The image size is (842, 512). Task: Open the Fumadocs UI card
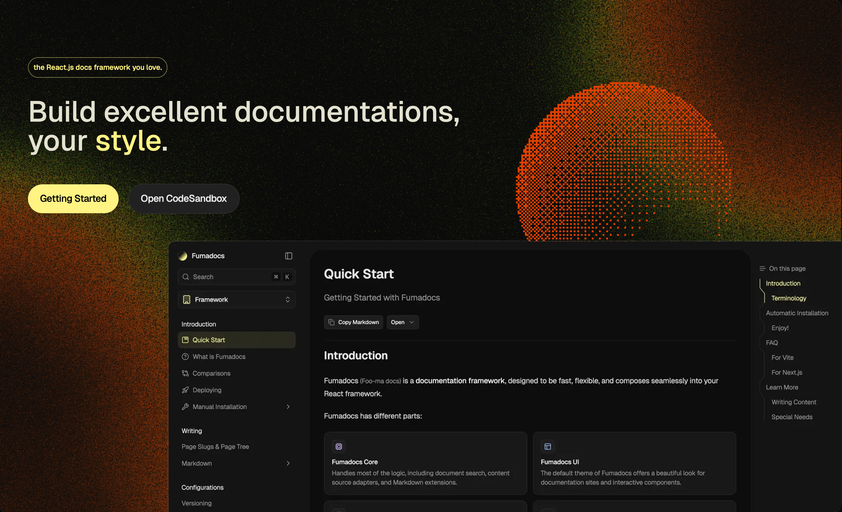634,463
